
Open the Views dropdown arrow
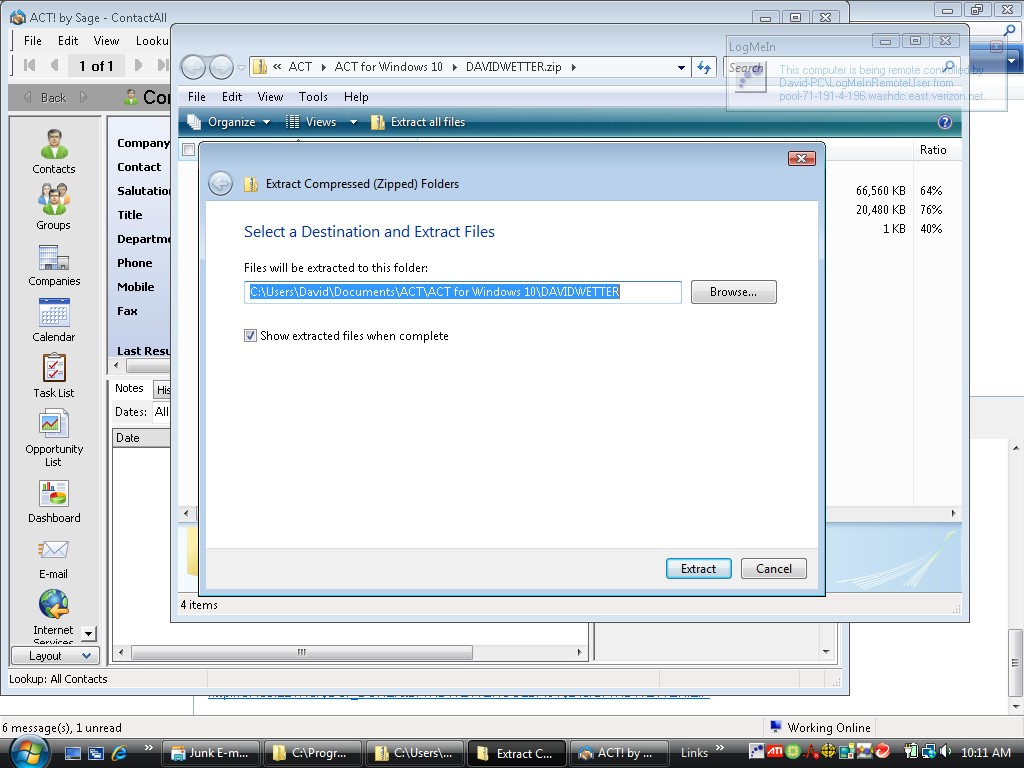coord(353,122)
